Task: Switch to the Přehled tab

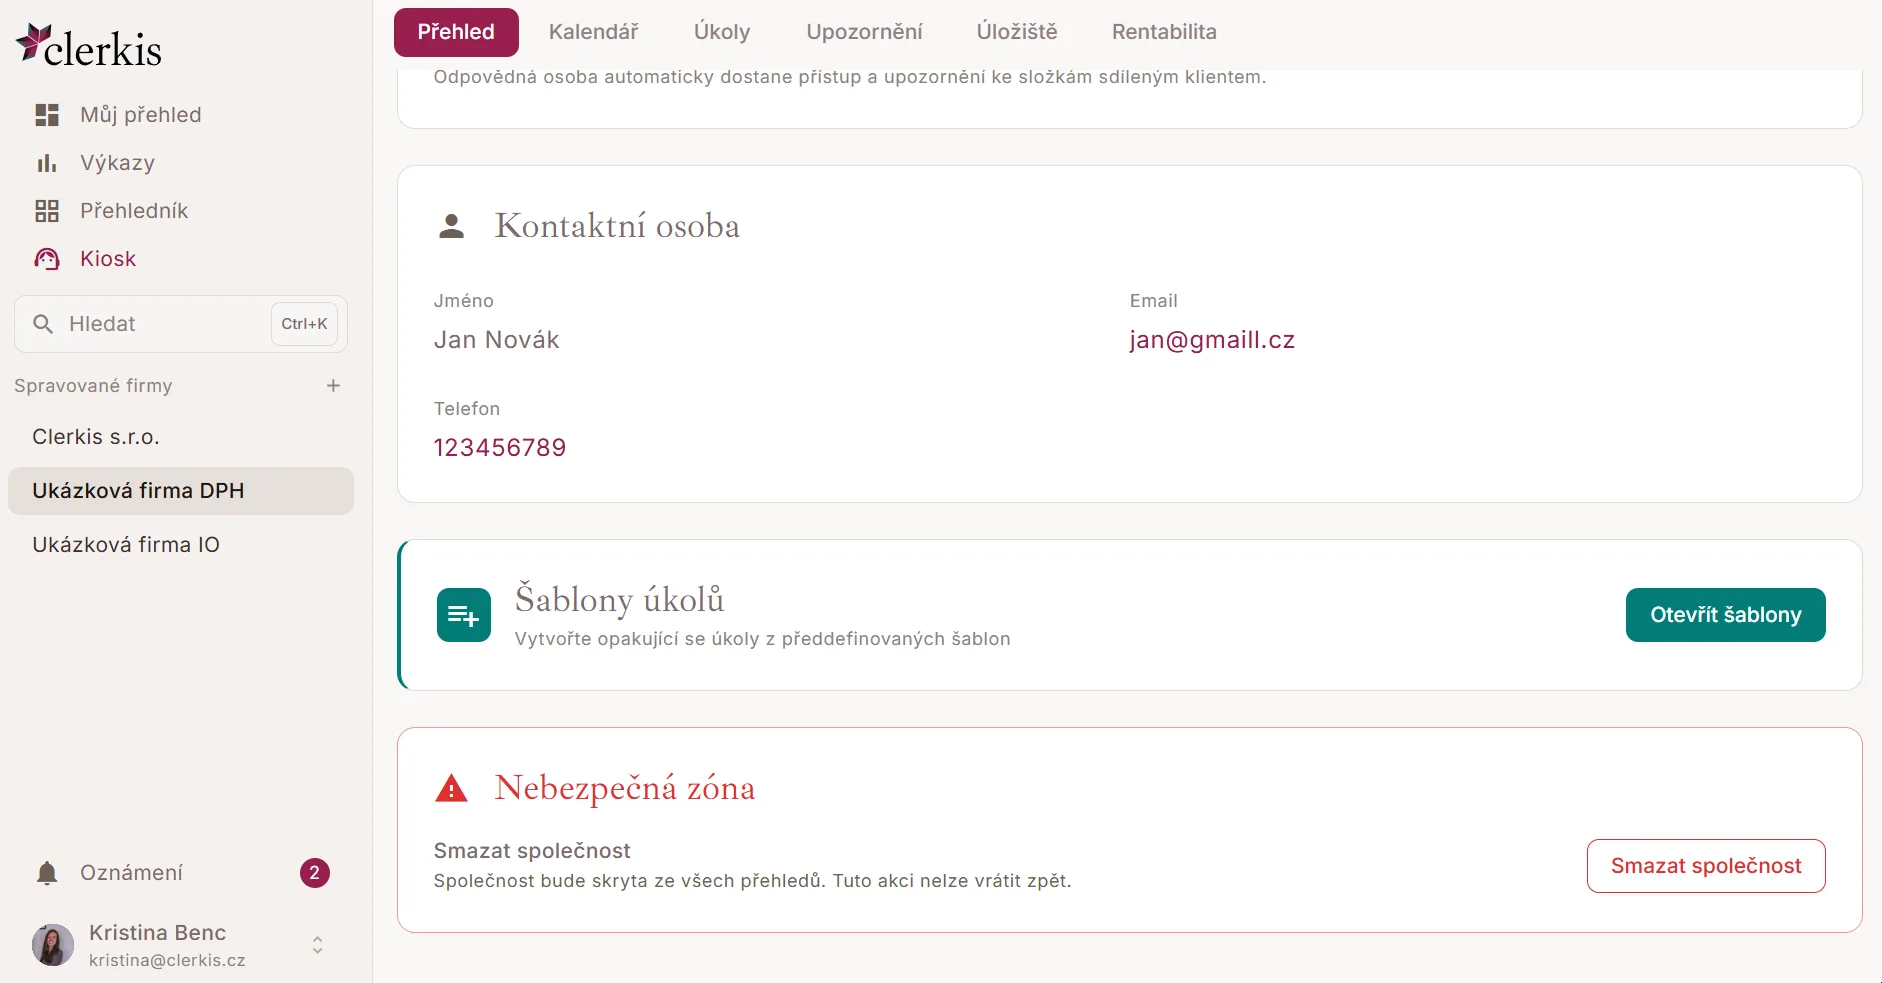Action: pyautogui.click(x=456, y=32)
